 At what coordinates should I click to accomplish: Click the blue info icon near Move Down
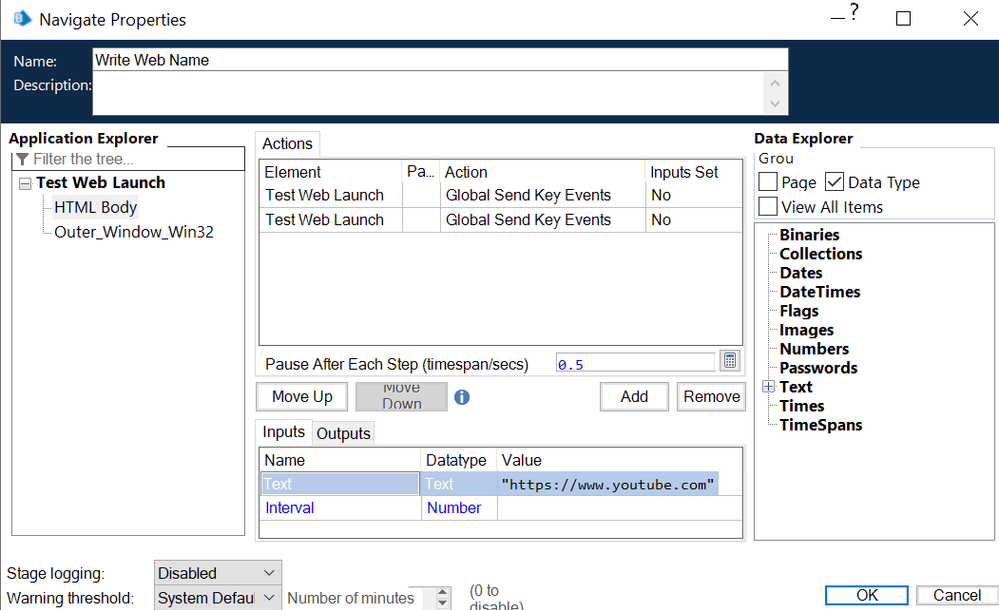[462, 397]
